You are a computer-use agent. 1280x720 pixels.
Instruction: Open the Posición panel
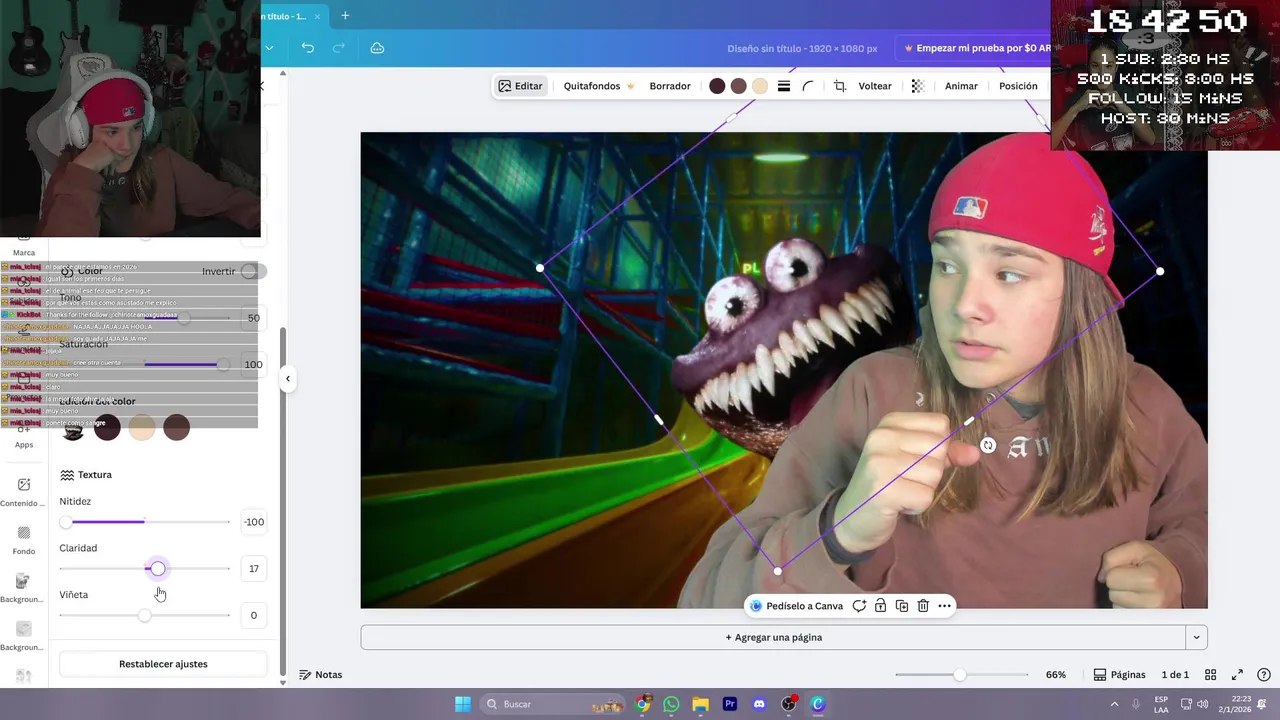click(x=1018, y=86)
